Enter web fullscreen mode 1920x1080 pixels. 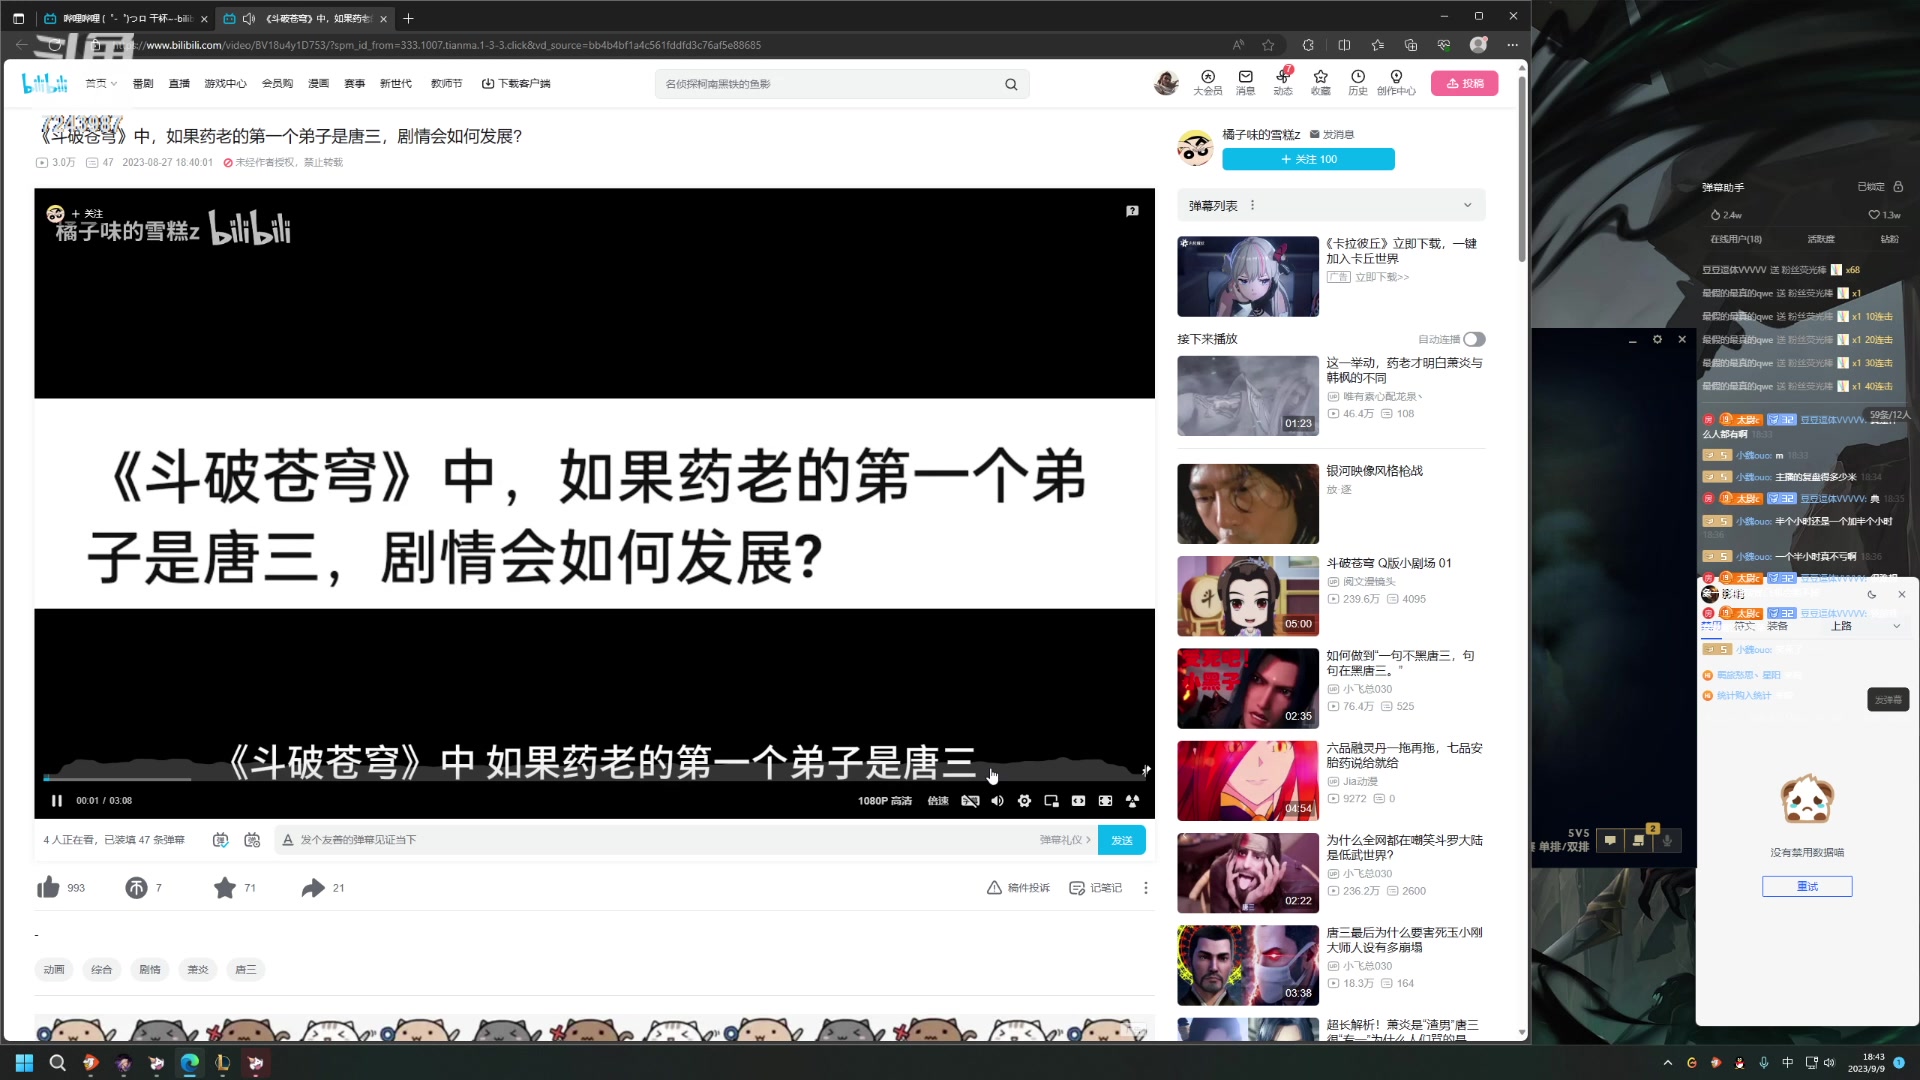[x=1105, y=801]
